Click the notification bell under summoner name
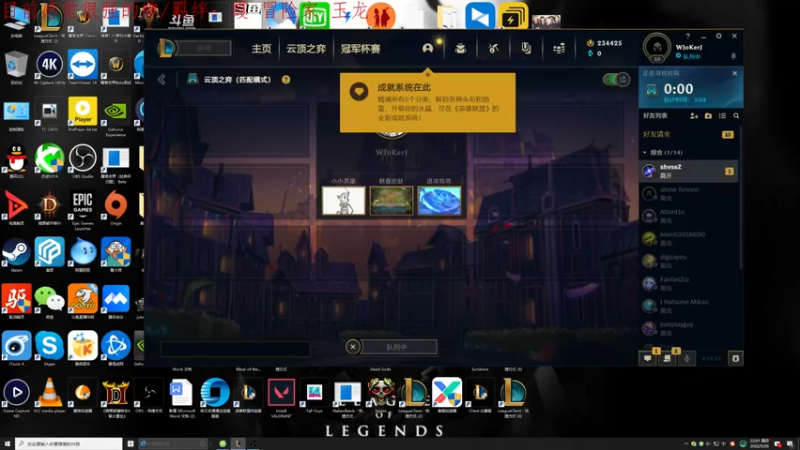Viewport: 800px width, 450px height. tap(733, 56)
